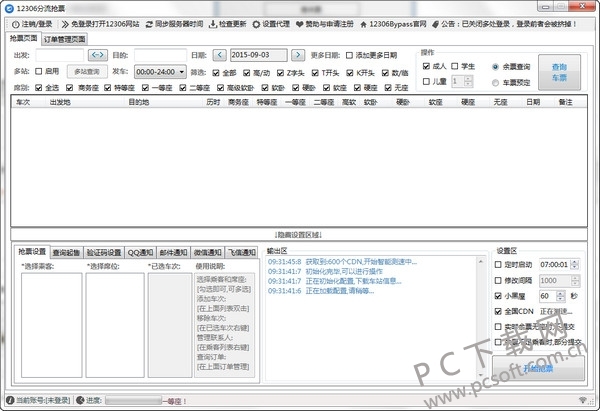
Task: Switch to 订单管理页面 tab
Action: [64, 39]
